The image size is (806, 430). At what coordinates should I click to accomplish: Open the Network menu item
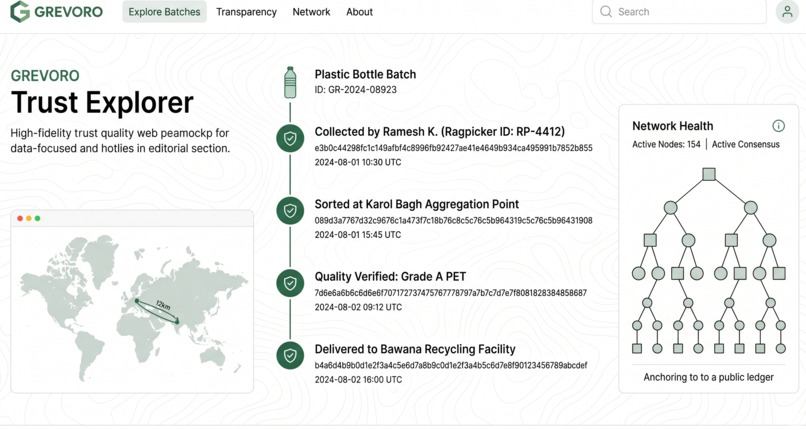[311, 12]
